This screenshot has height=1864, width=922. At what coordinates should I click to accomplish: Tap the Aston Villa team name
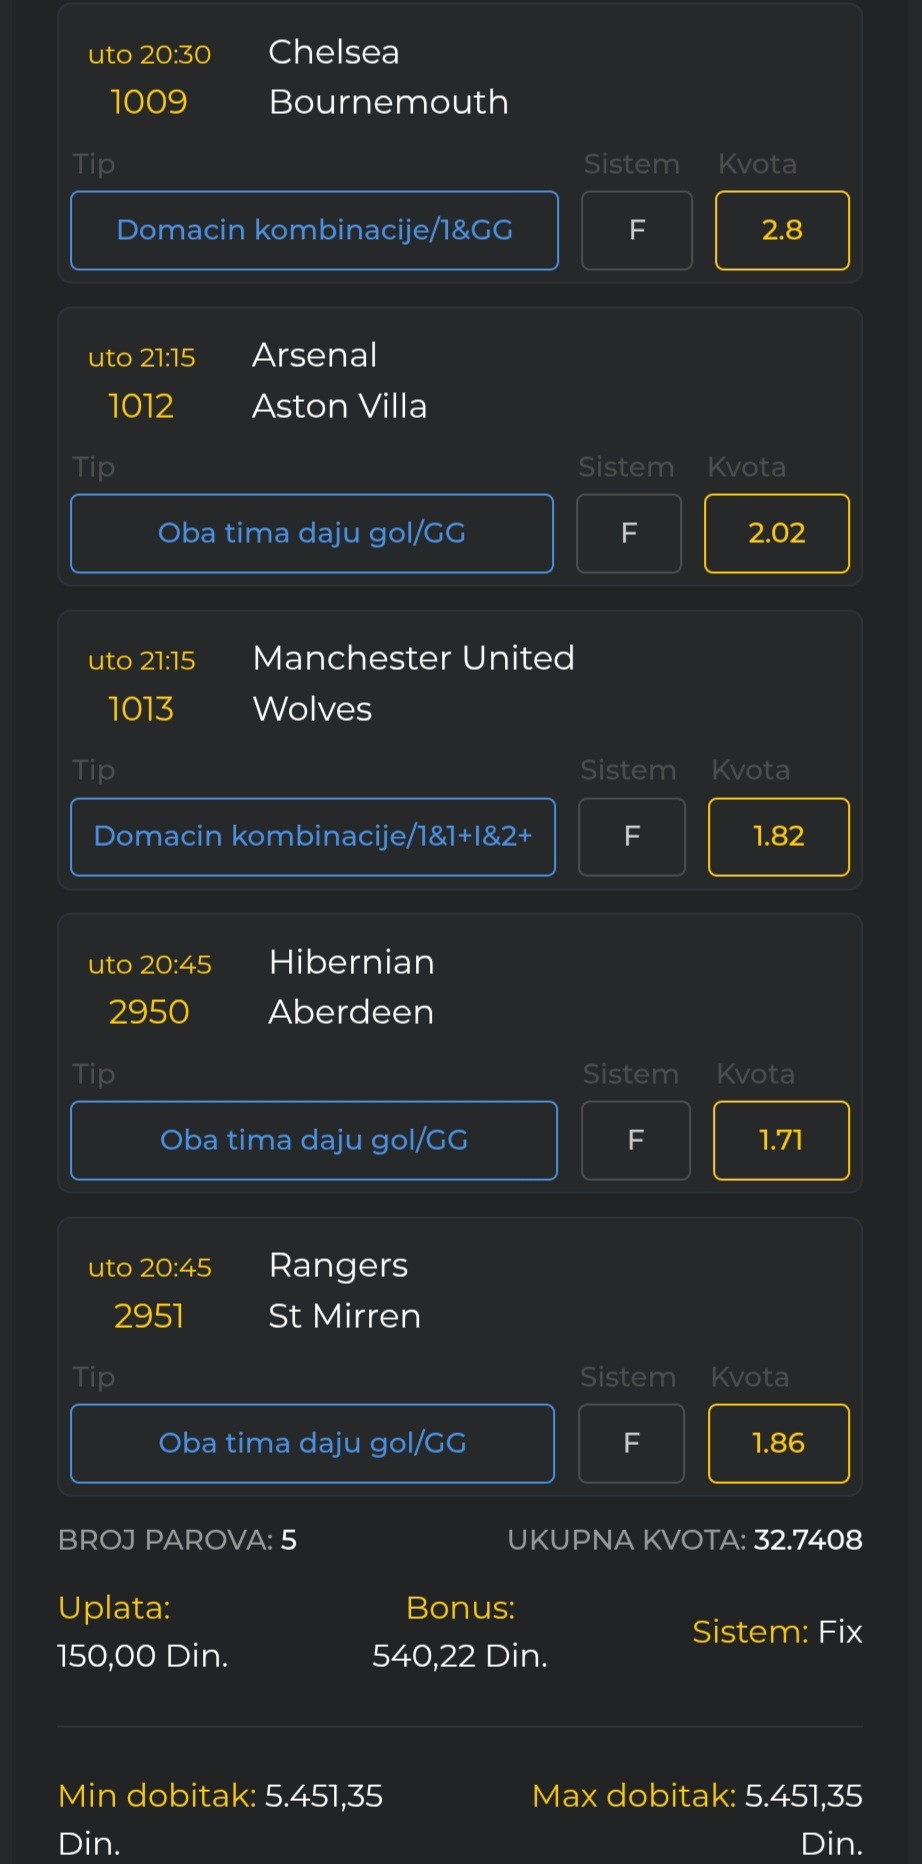point(340,406)
